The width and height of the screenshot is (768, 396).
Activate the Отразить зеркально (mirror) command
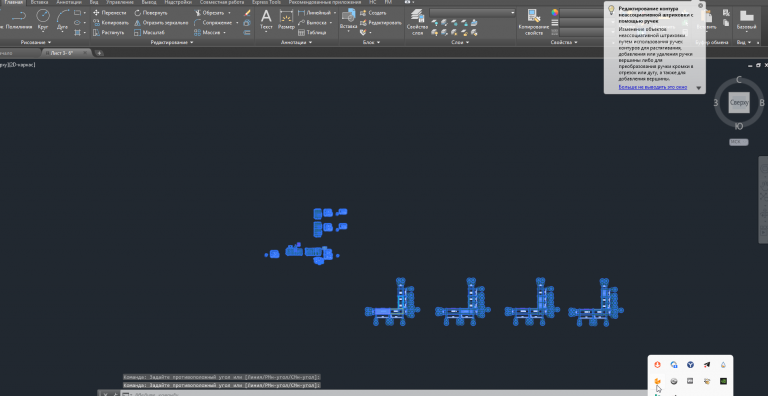tap(161, 23)
